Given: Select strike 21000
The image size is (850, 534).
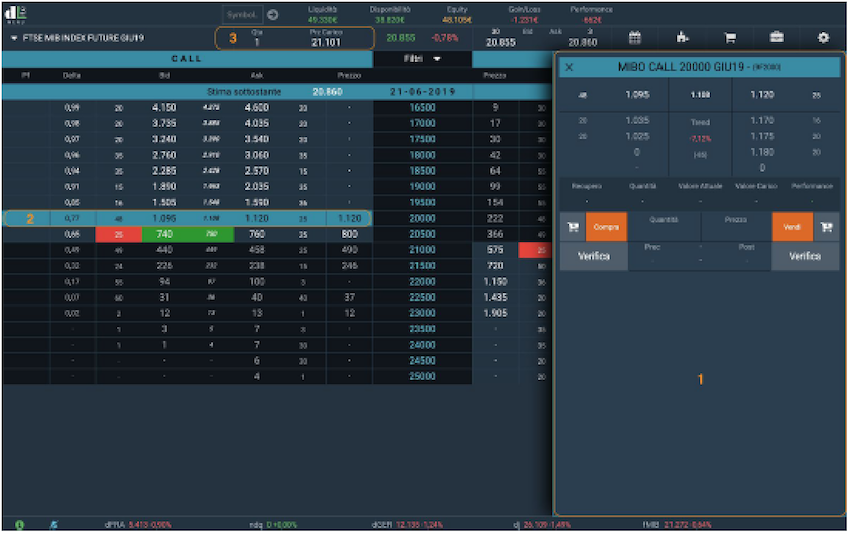Looking at the screenshot, I should point(422,250).
